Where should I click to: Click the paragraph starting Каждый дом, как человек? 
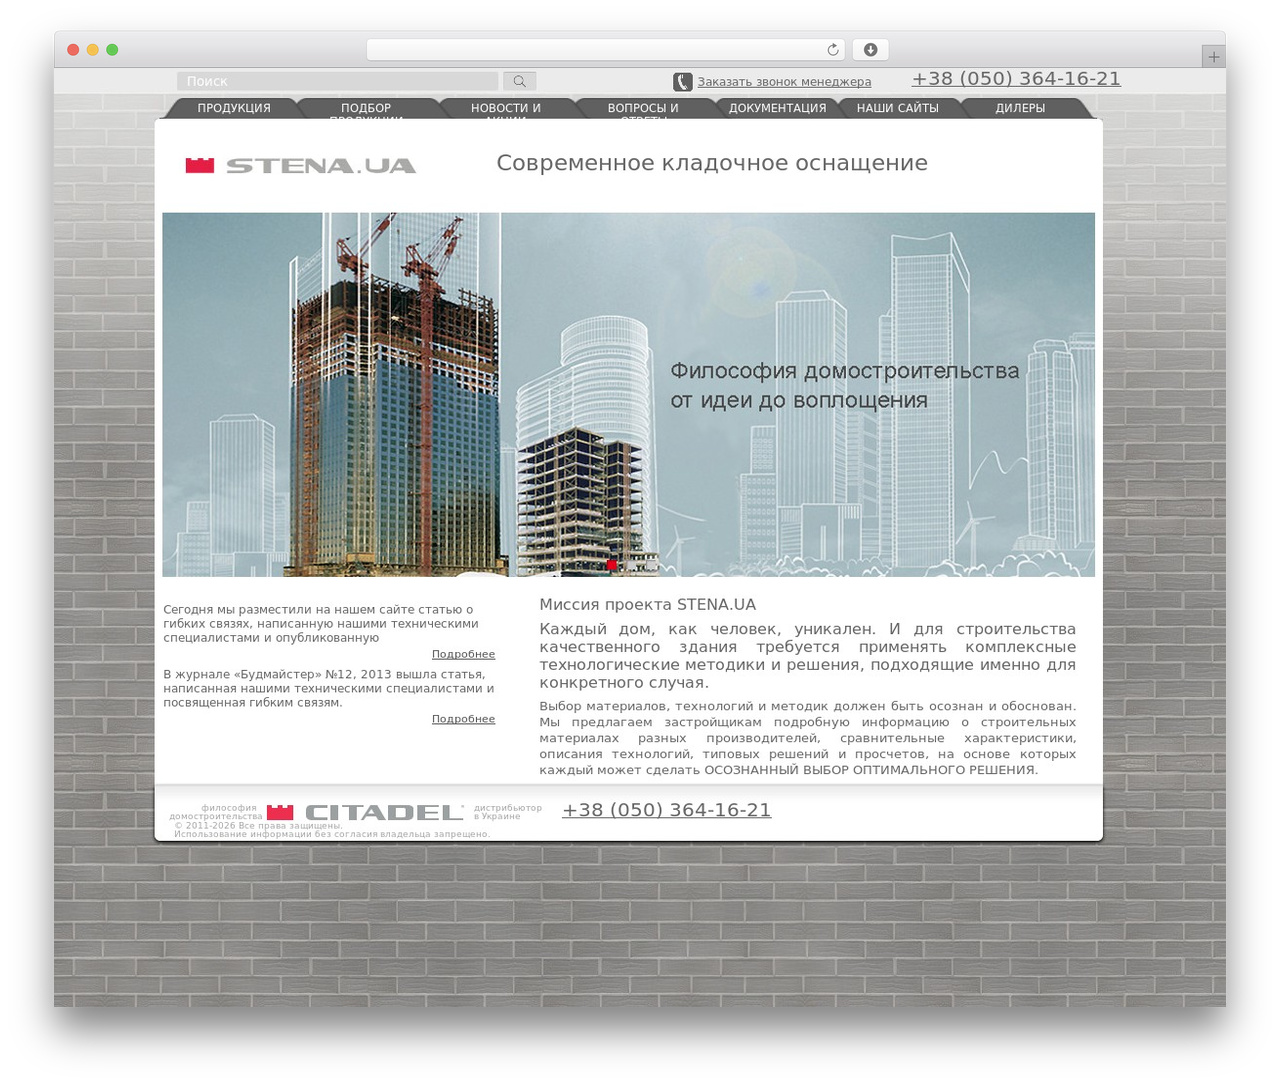(x=808, y=656)
